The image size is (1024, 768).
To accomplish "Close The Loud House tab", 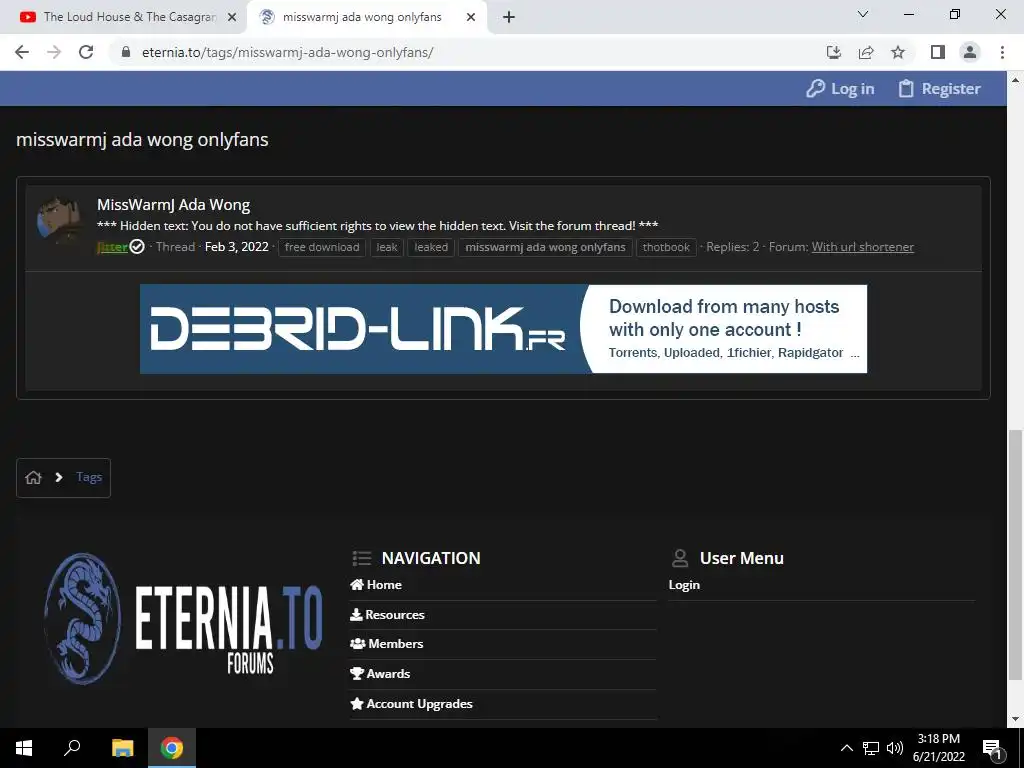I will (231, 17).
